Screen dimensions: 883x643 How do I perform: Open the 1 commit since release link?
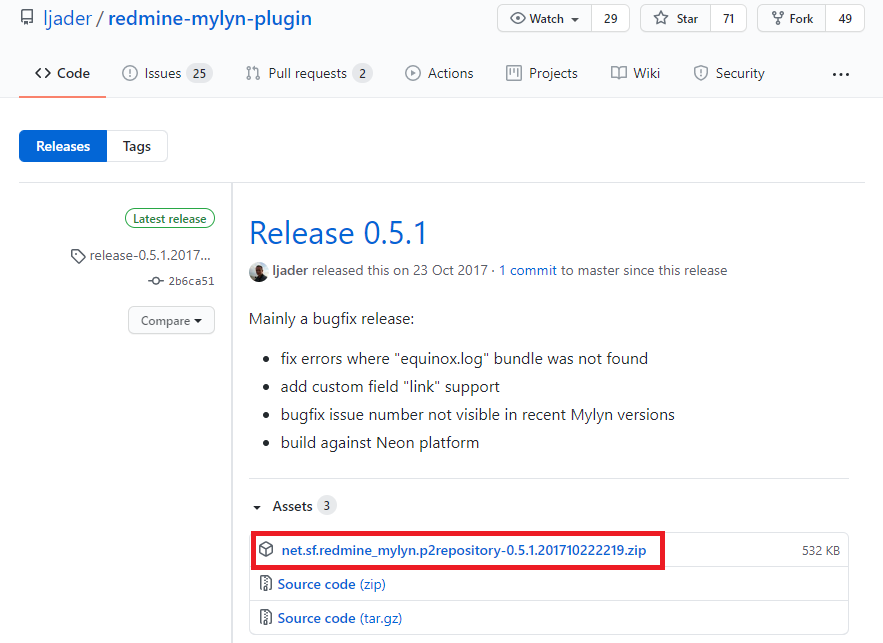528,271
